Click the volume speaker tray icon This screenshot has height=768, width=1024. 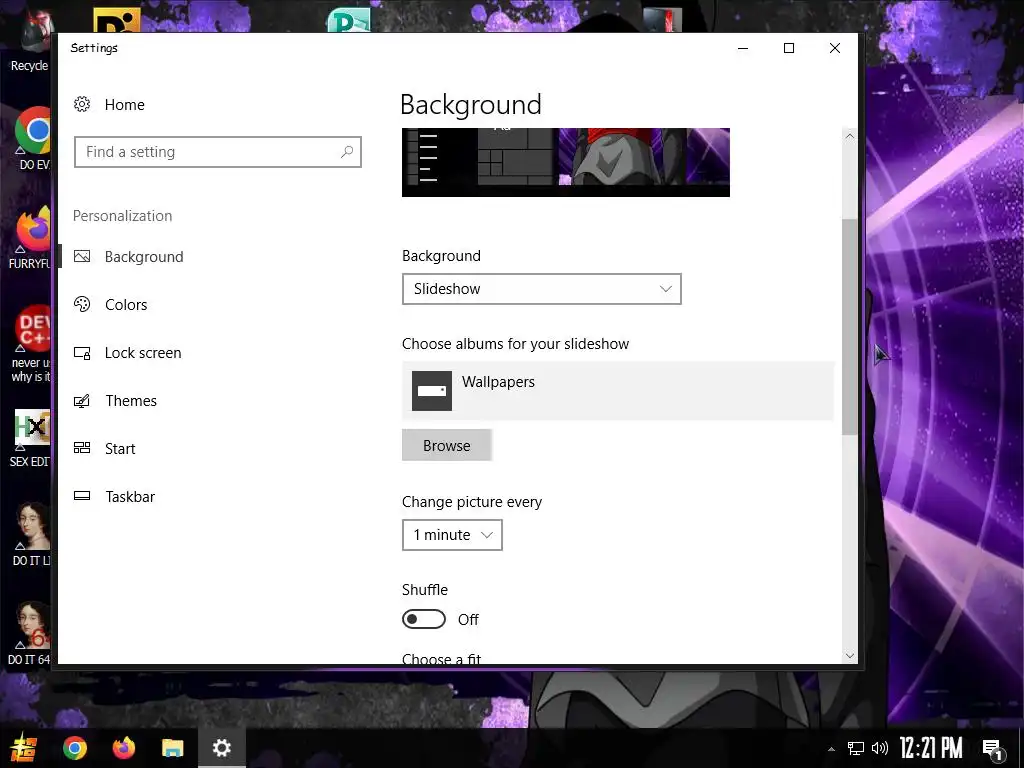pyautogui.click(x=880, y=748)
